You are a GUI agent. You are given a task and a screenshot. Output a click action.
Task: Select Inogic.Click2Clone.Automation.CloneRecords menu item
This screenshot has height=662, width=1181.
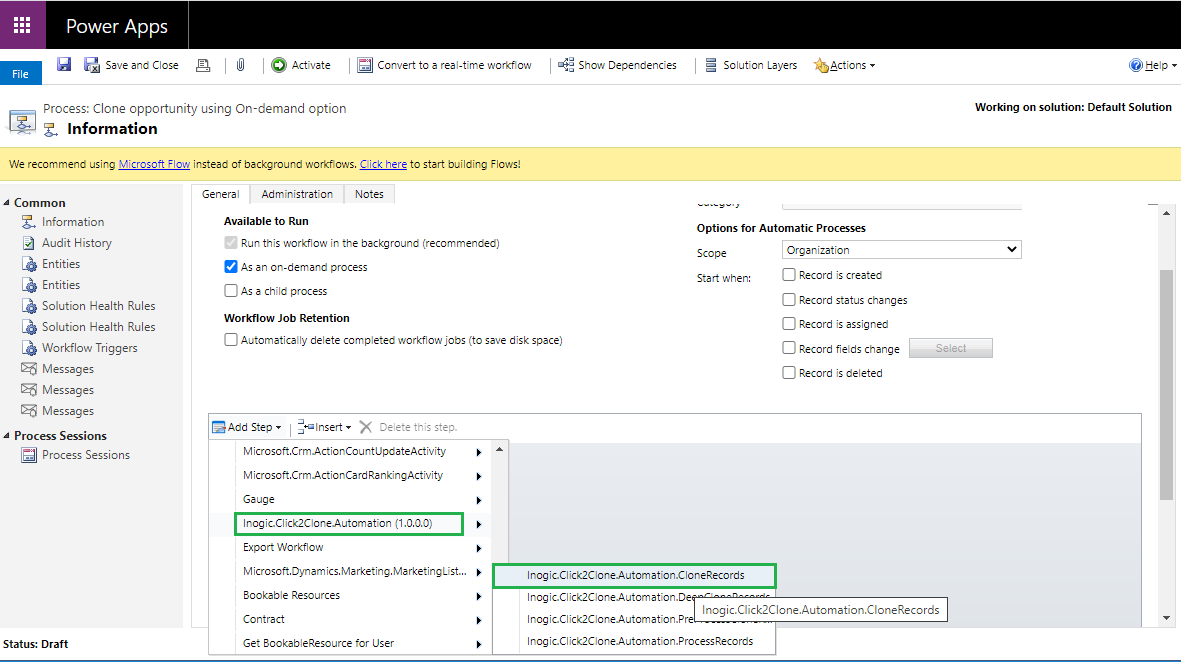(x=635, y=575)
